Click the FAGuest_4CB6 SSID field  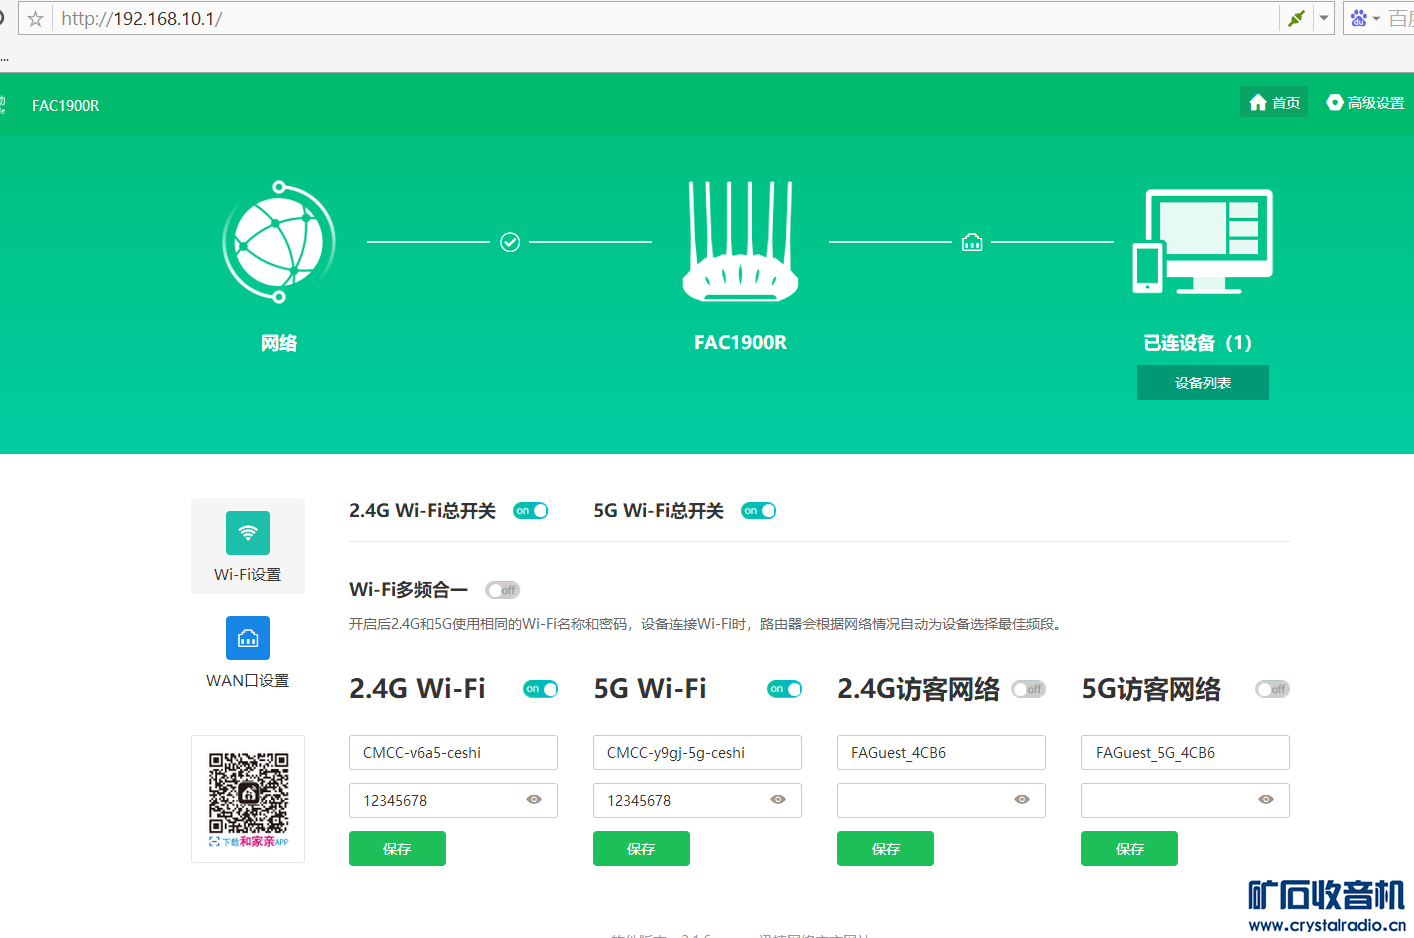click(941, 752)
